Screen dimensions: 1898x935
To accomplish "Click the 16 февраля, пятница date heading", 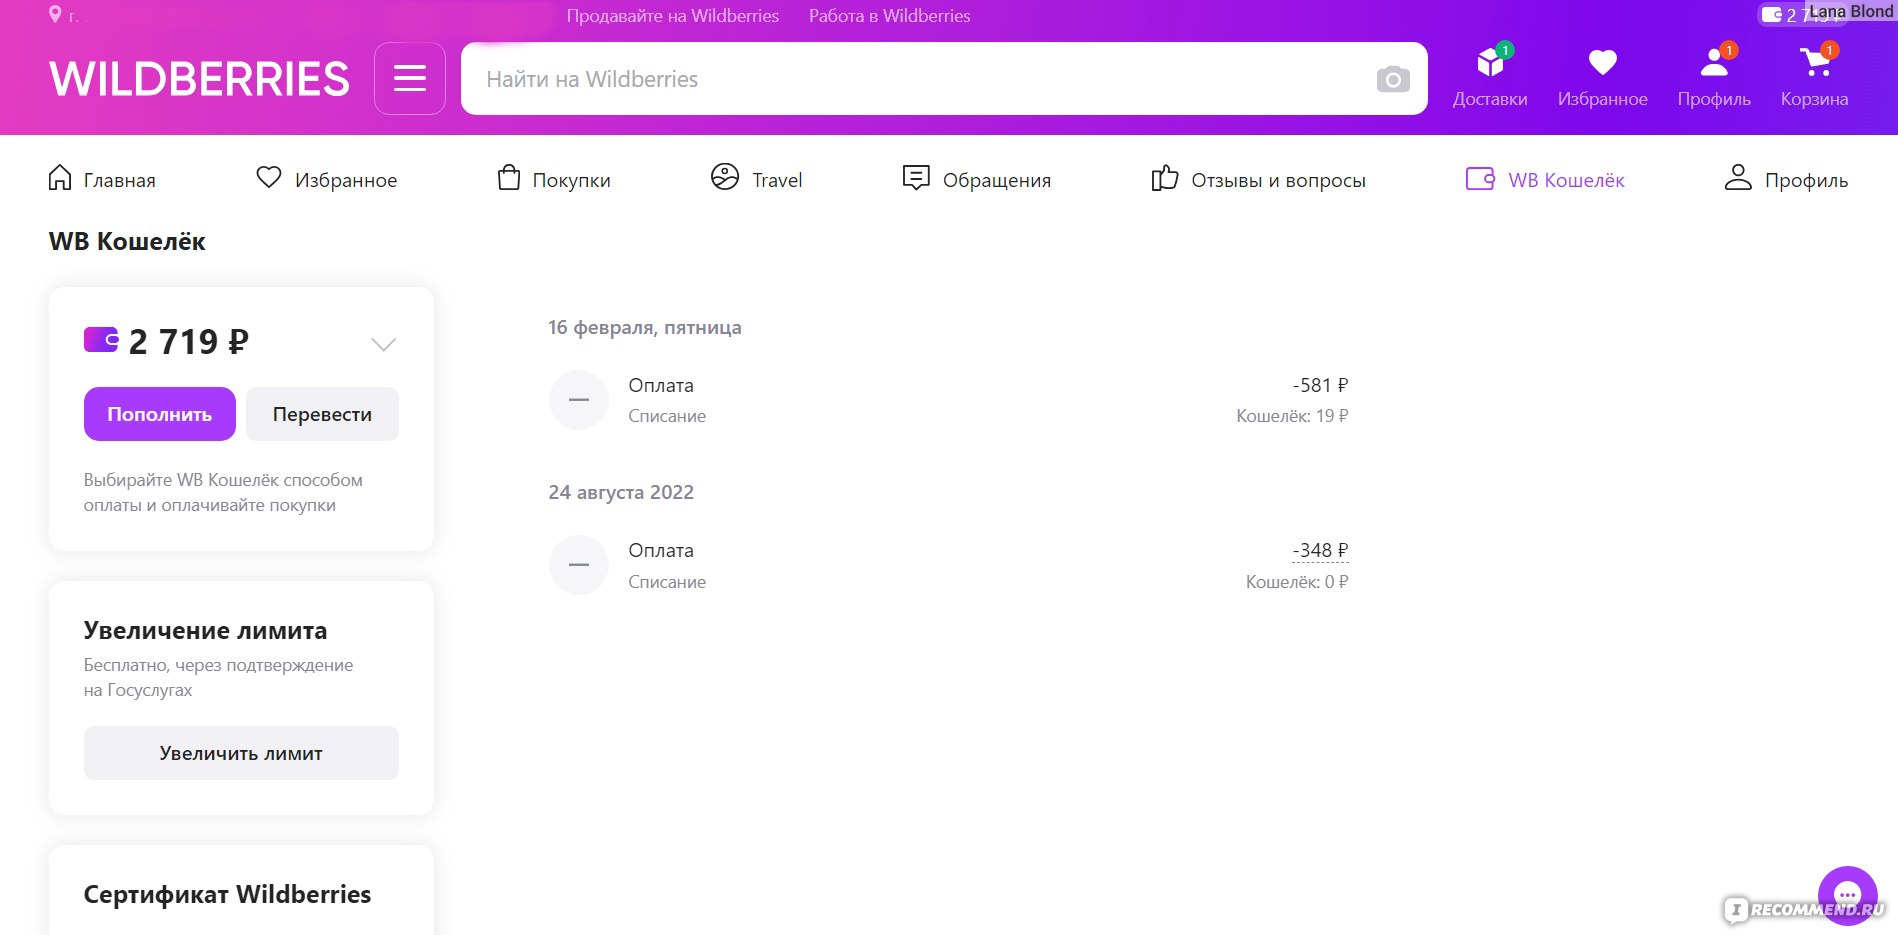I will click(x=645, y=327).
